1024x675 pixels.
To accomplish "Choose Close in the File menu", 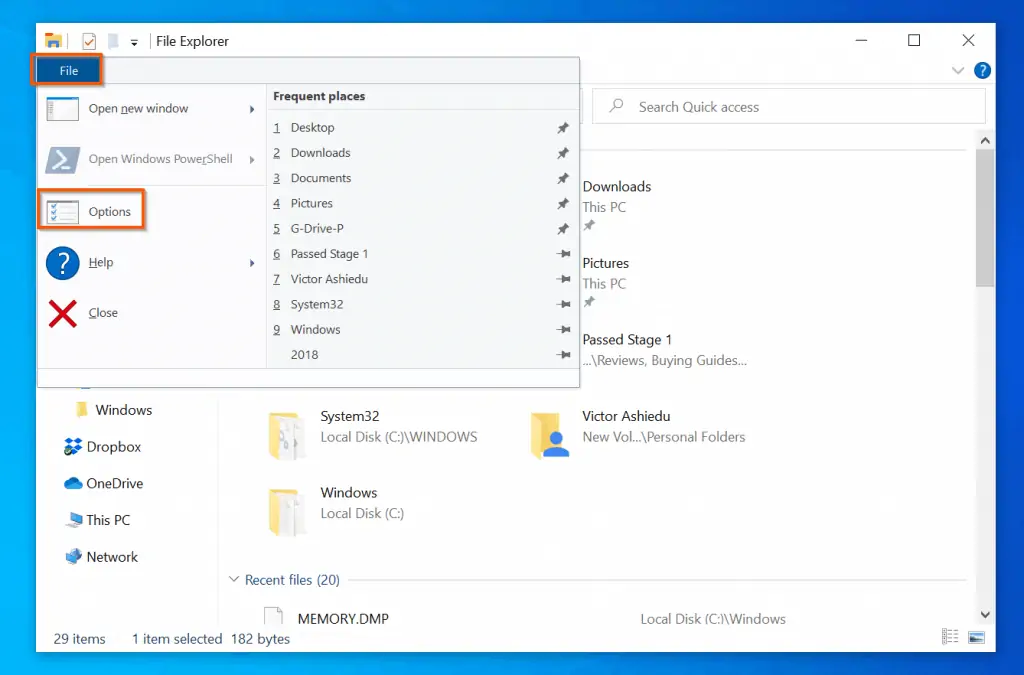I will pyautogui.click(x=152, y=313).
